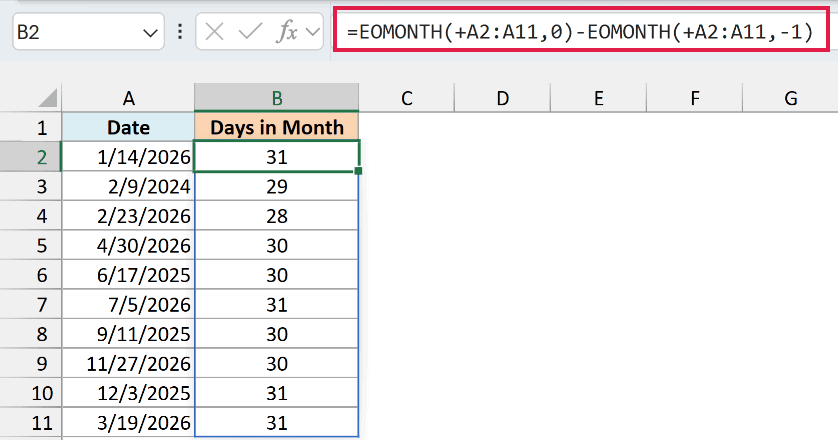Click cell B8 next to 9/11/2025

[276, 334]
